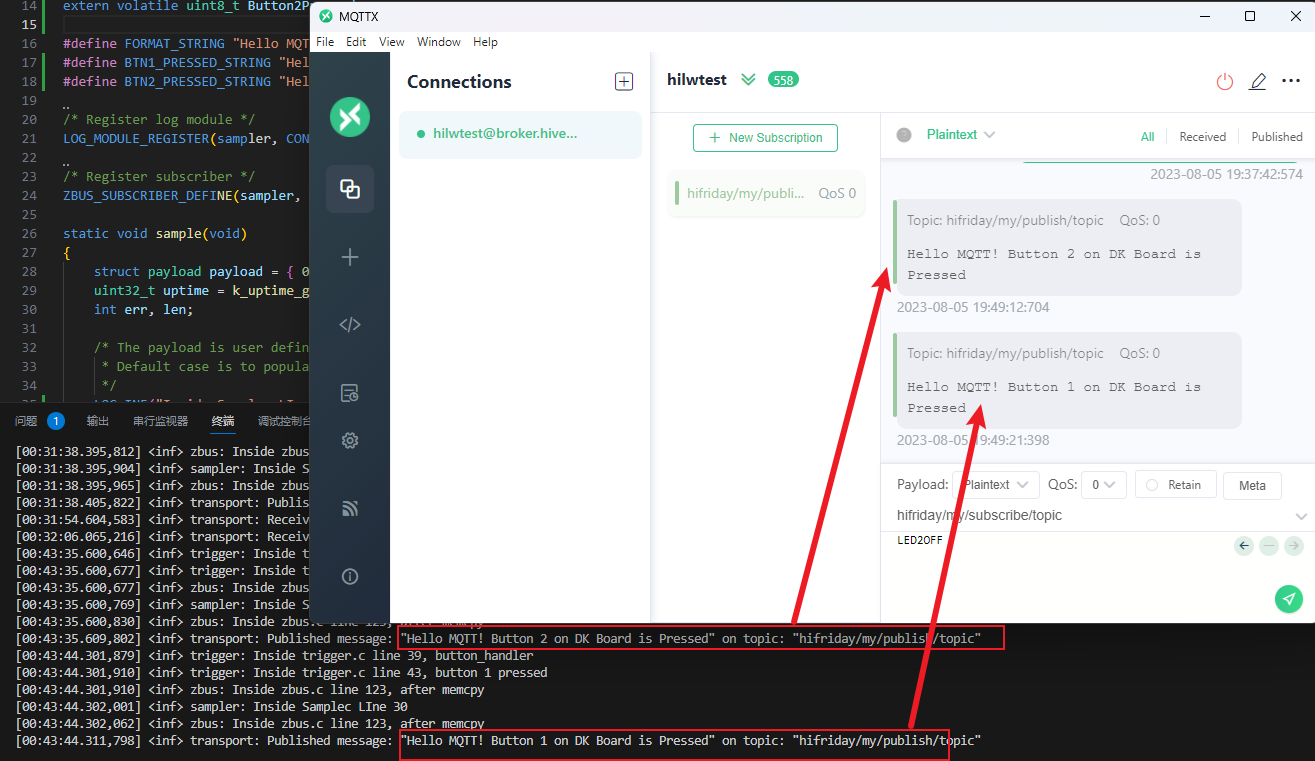Screen dimensions: 1315x761
Task: Click the button 1 pressed terminal log line
Action: click(281, 673)
